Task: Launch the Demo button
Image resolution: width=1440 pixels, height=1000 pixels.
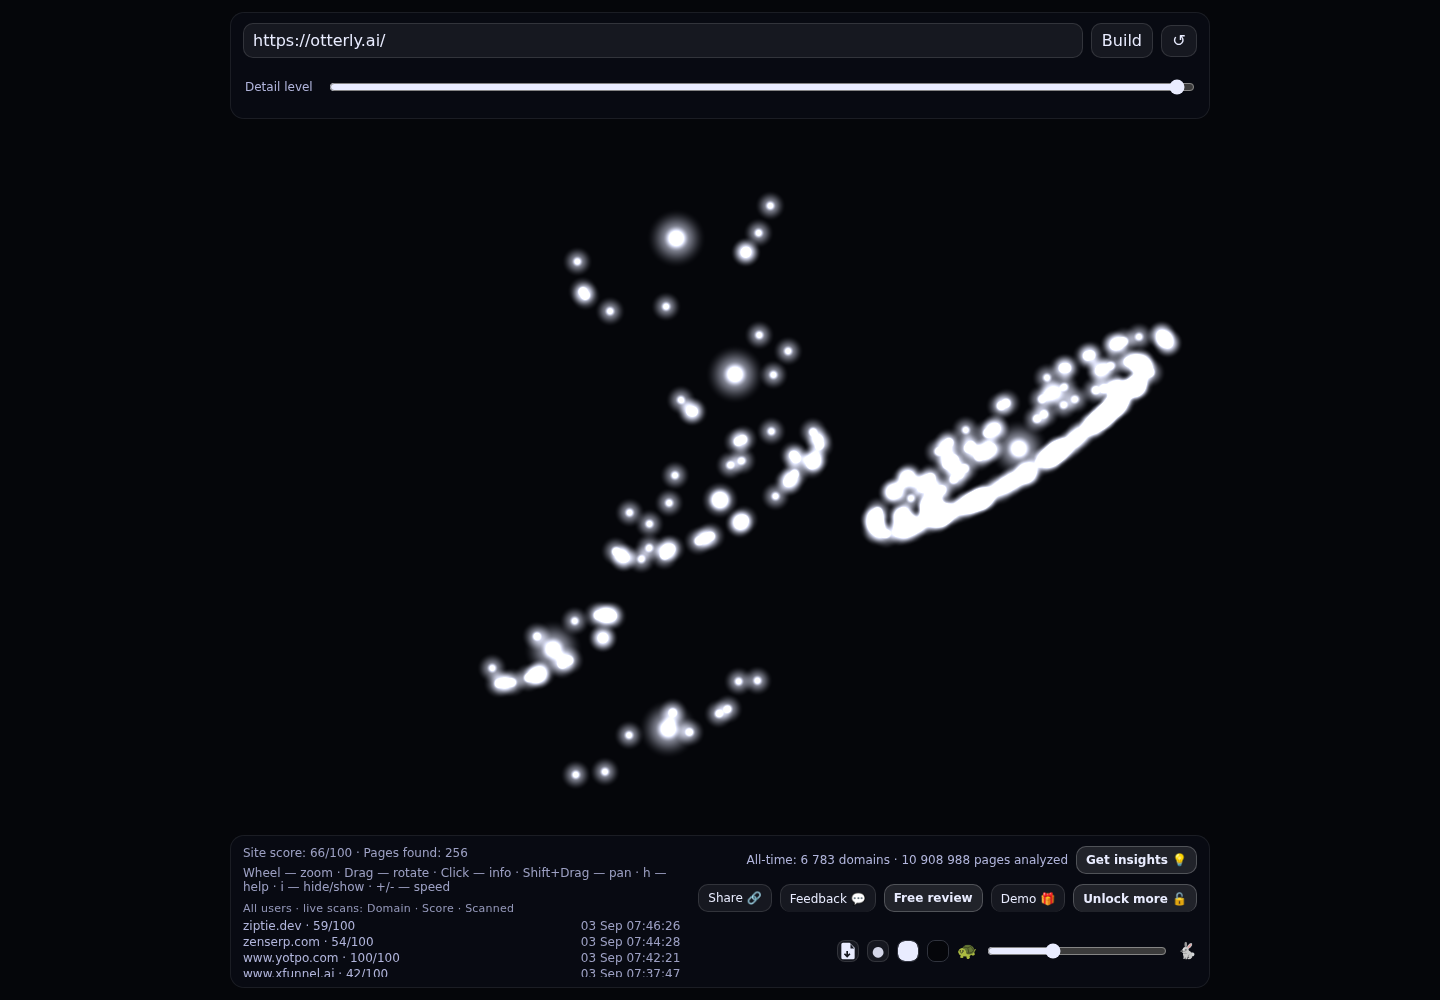Action: click(x=1027, y=898)
